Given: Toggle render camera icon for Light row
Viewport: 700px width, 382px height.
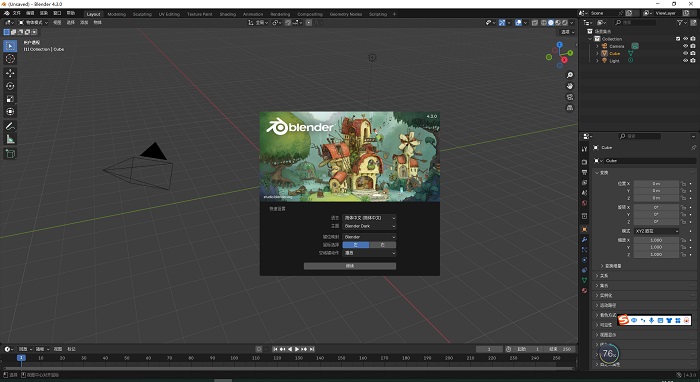Looking at the screenshot, I should point(692,60).
